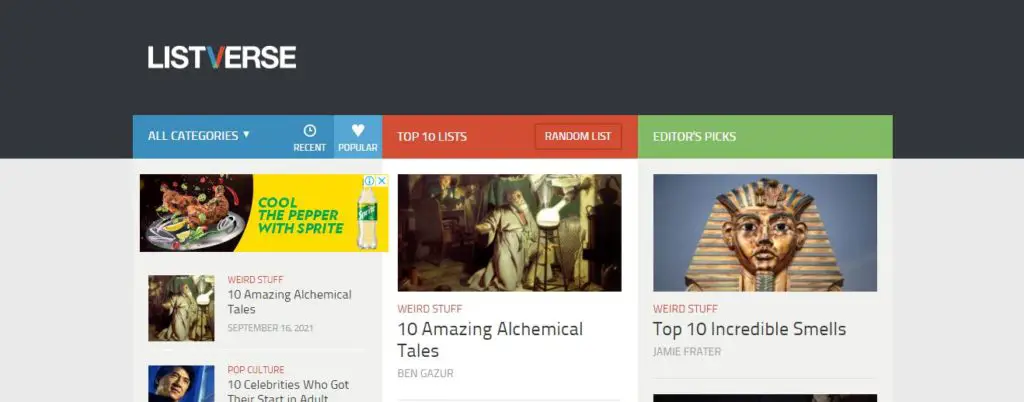Open small alchemist thumbnail in sidebar

pyautogui.click(x=181, y=308)
